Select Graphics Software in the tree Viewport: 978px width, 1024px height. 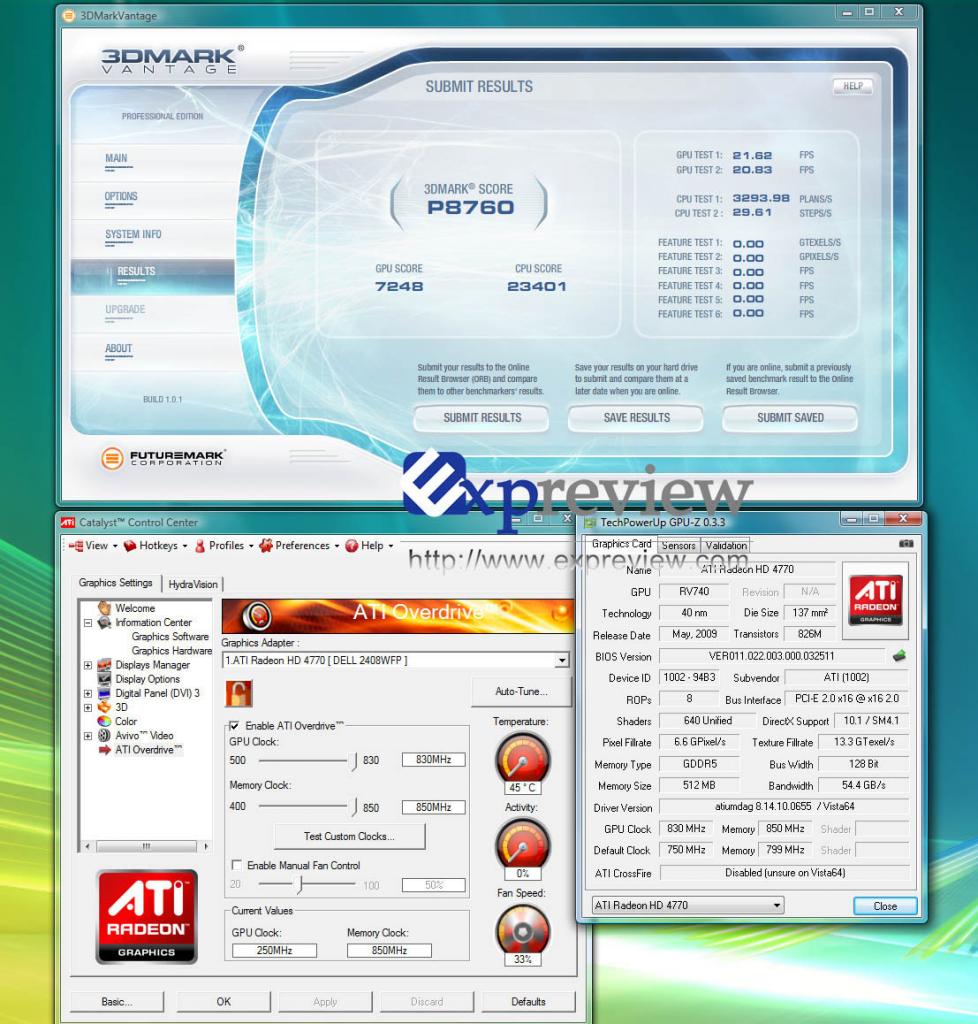tap(170, 636)
